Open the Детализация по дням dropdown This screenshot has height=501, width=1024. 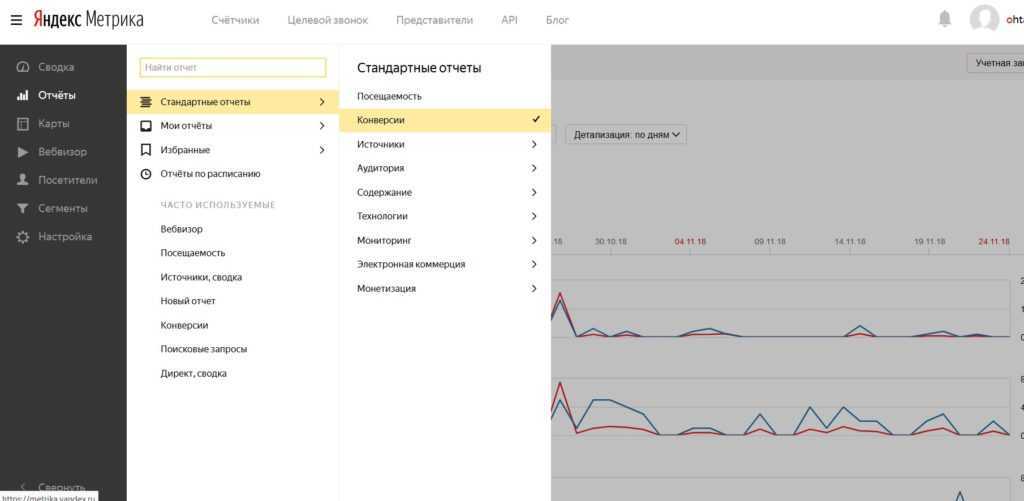626,134
